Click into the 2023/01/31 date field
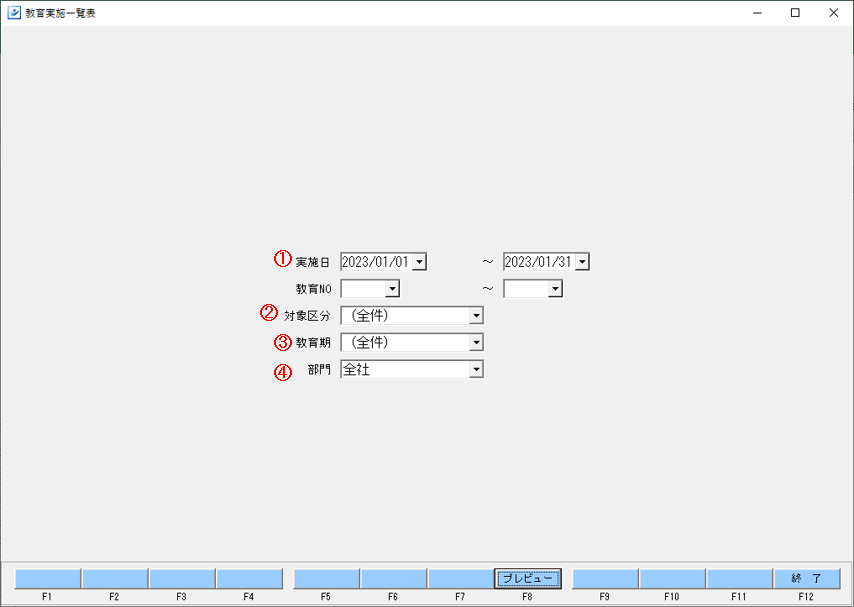This screenshot has width=854, height=607. [540, 262]
